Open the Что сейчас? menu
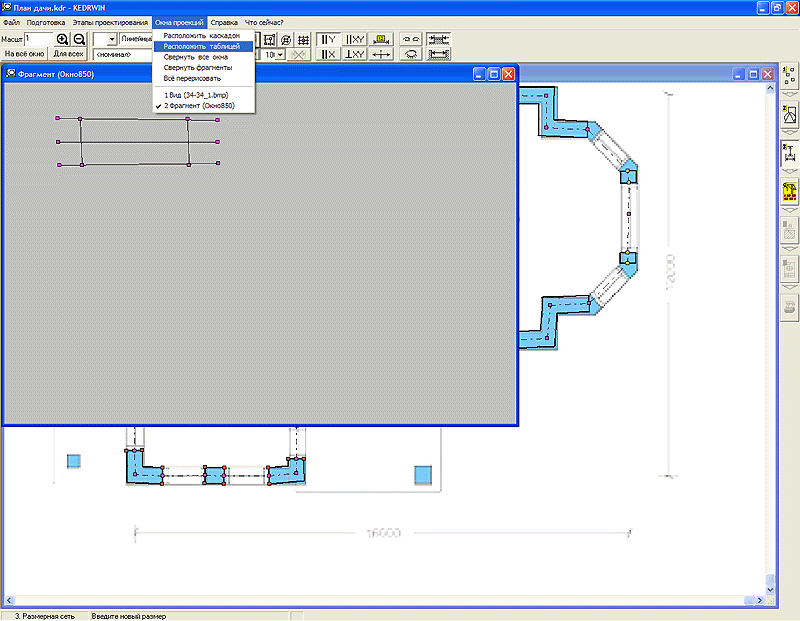800x621 pixels. pyautogui.click(x=264, y=22)
